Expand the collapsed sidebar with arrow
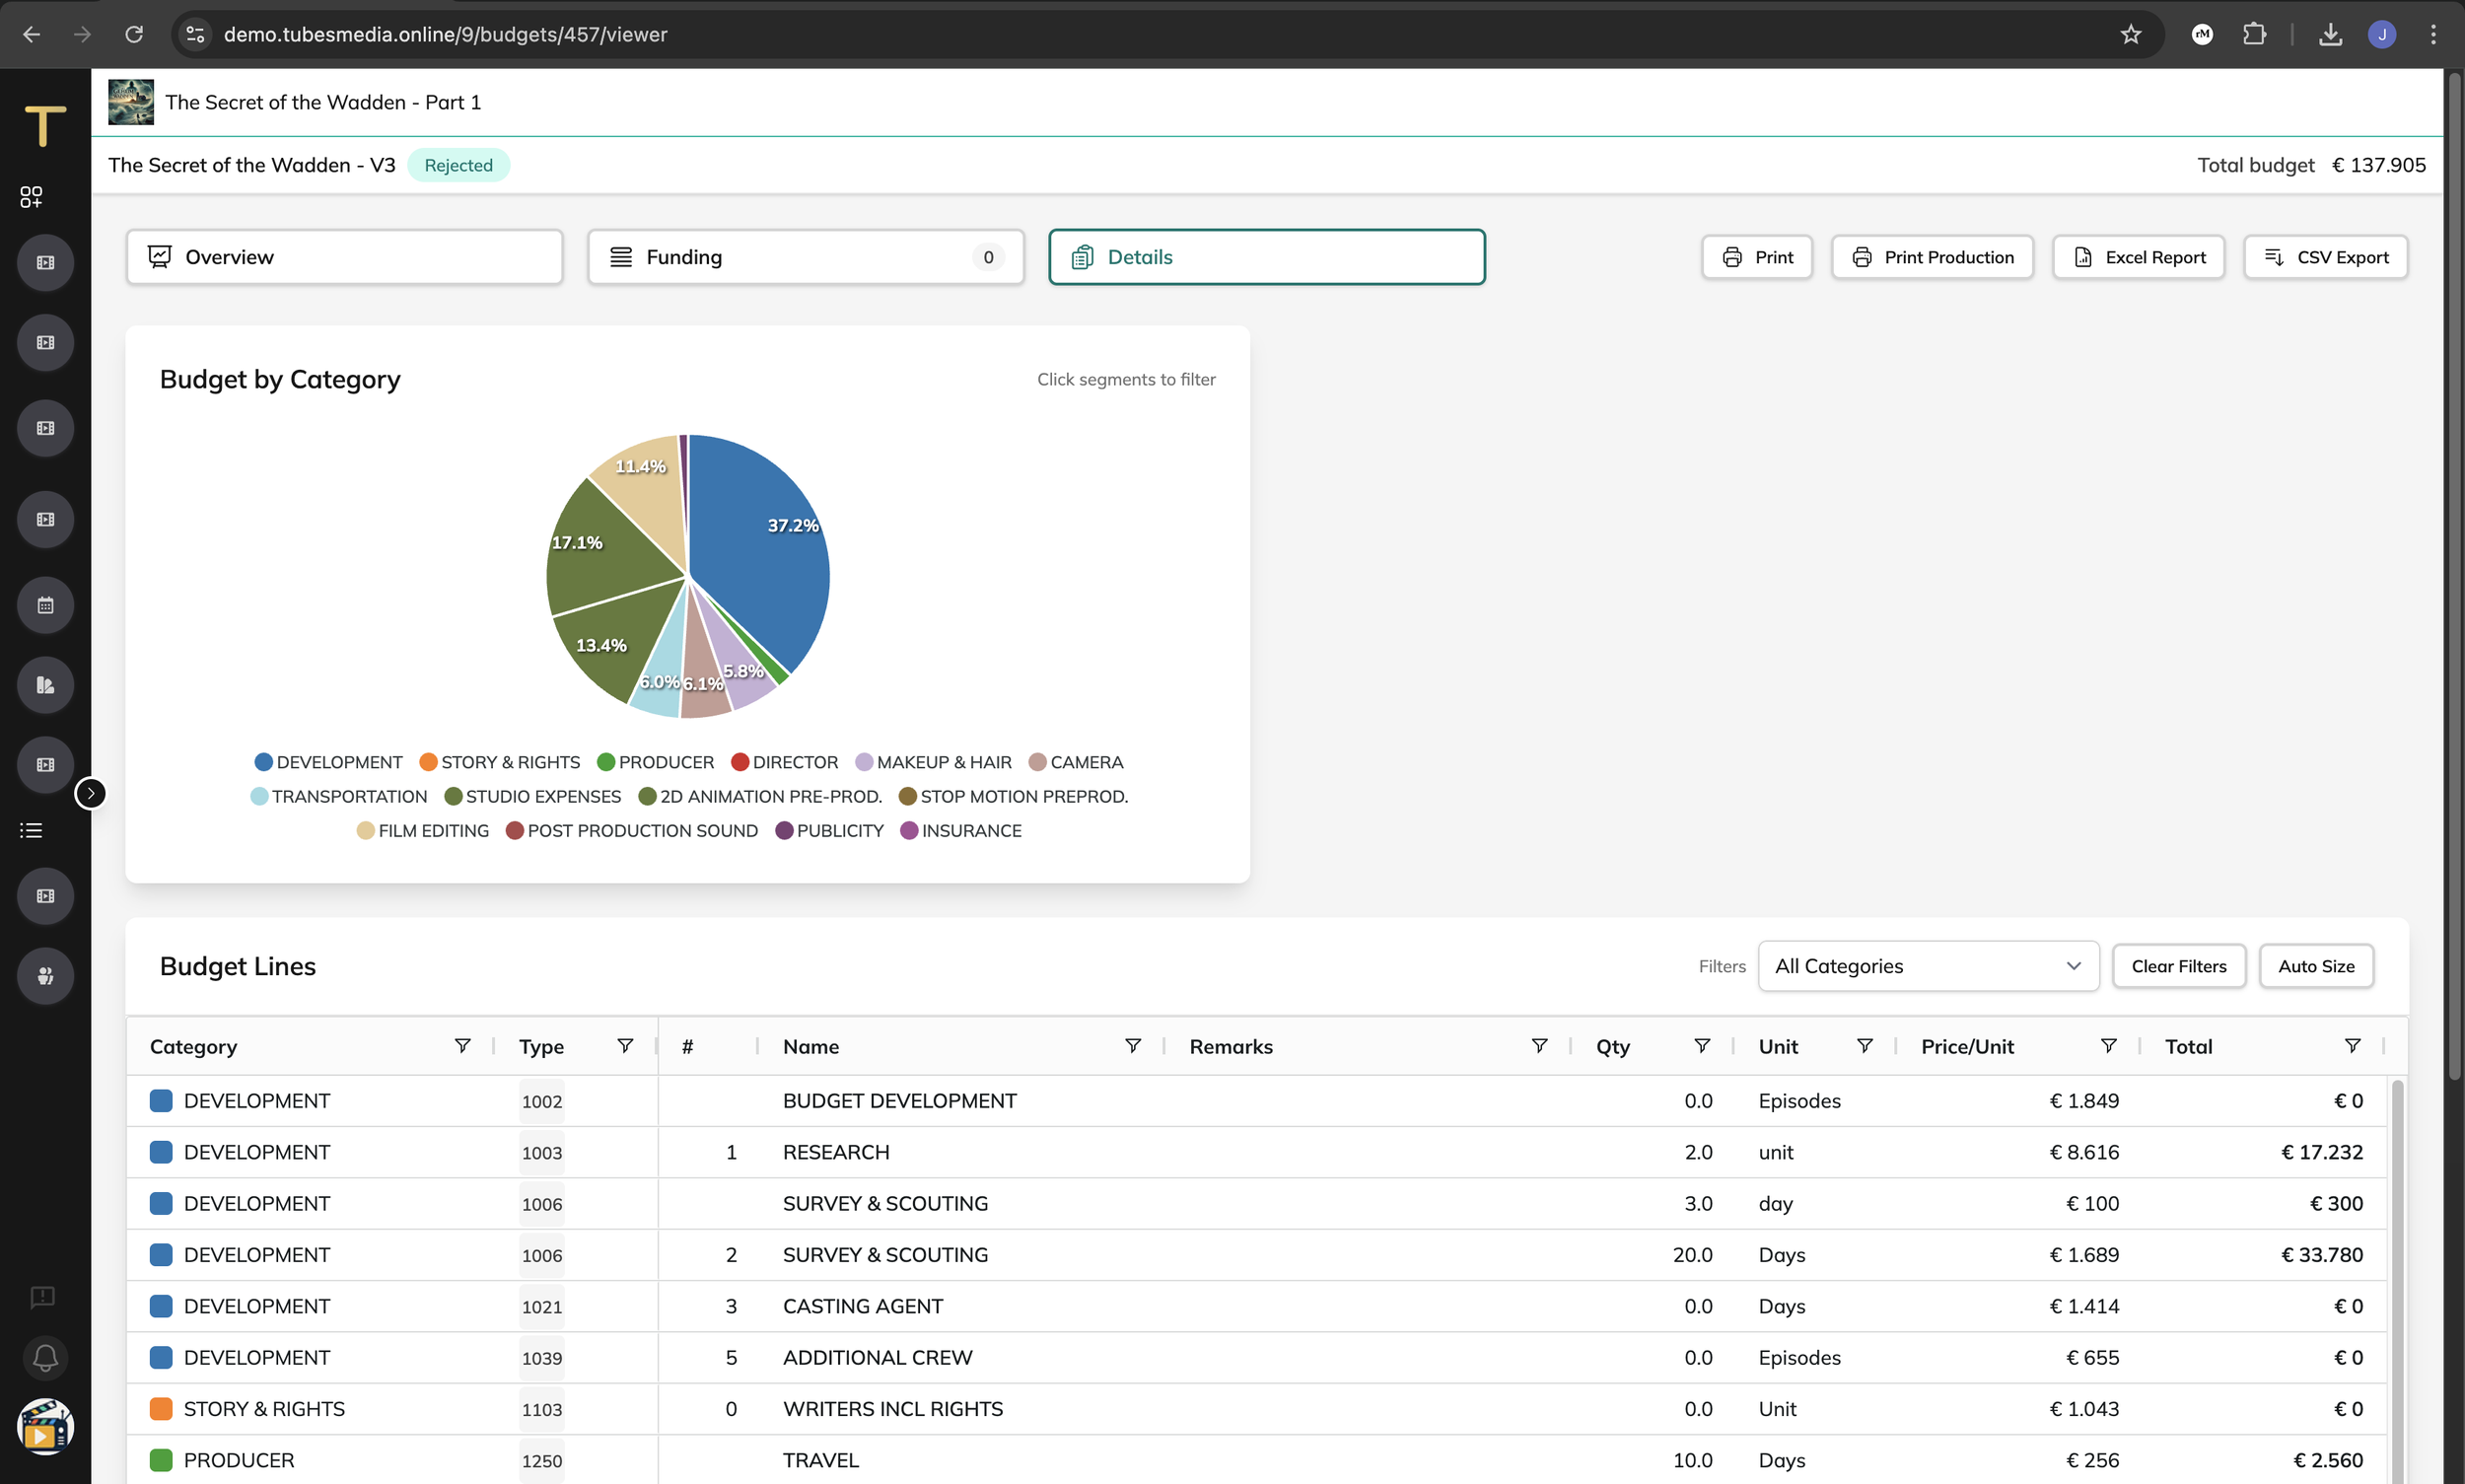The image size is (2465, 1484). point(91,793)
